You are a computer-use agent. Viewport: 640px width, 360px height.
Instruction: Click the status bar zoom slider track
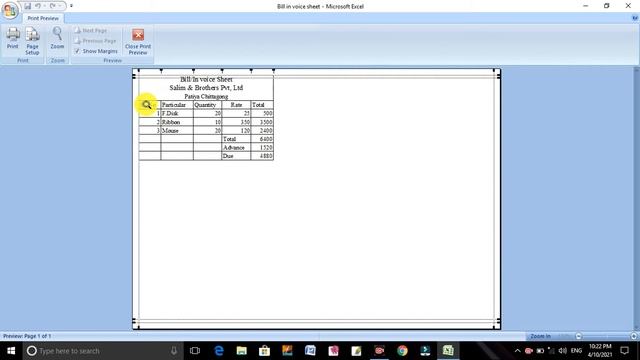[606, 336]
